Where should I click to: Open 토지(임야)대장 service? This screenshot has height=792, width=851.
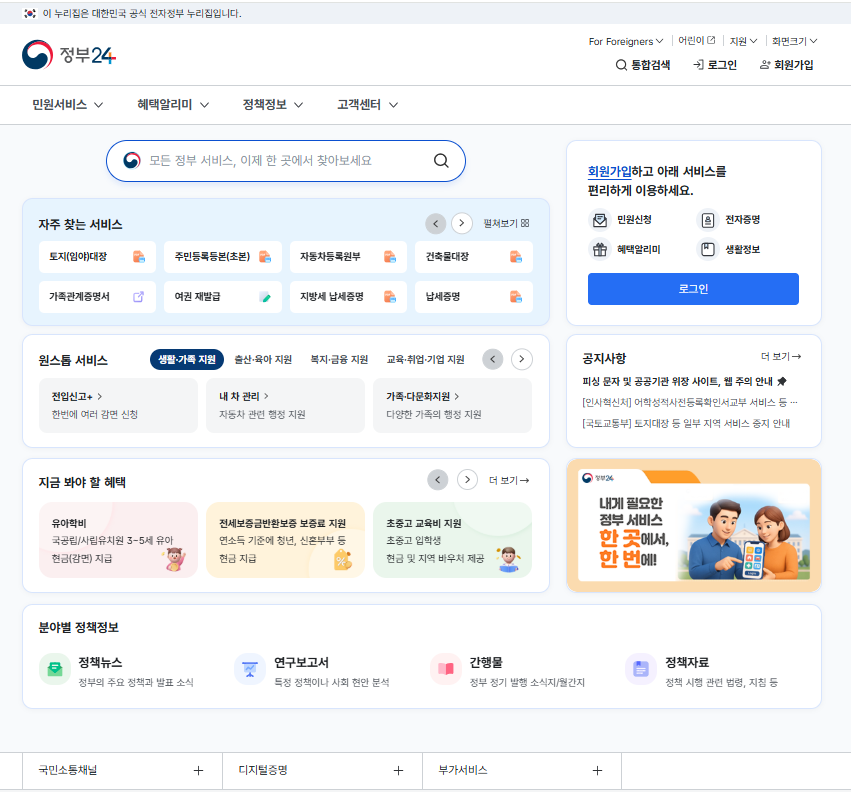(97, 257)
